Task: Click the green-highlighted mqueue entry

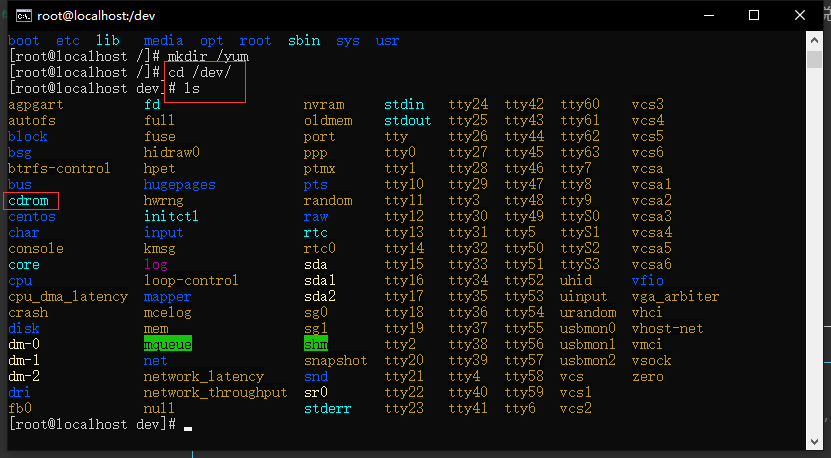Action: [167, 345]
